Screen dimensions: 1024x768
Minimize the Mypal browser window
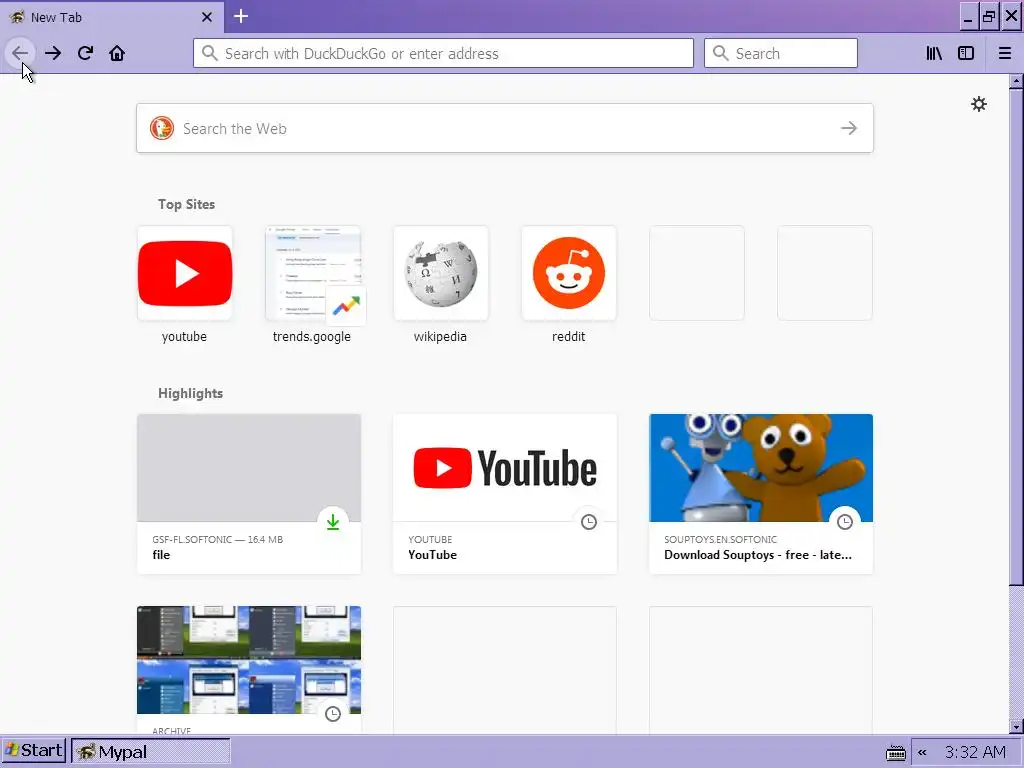pyautogui.click(x=969, y=17)
